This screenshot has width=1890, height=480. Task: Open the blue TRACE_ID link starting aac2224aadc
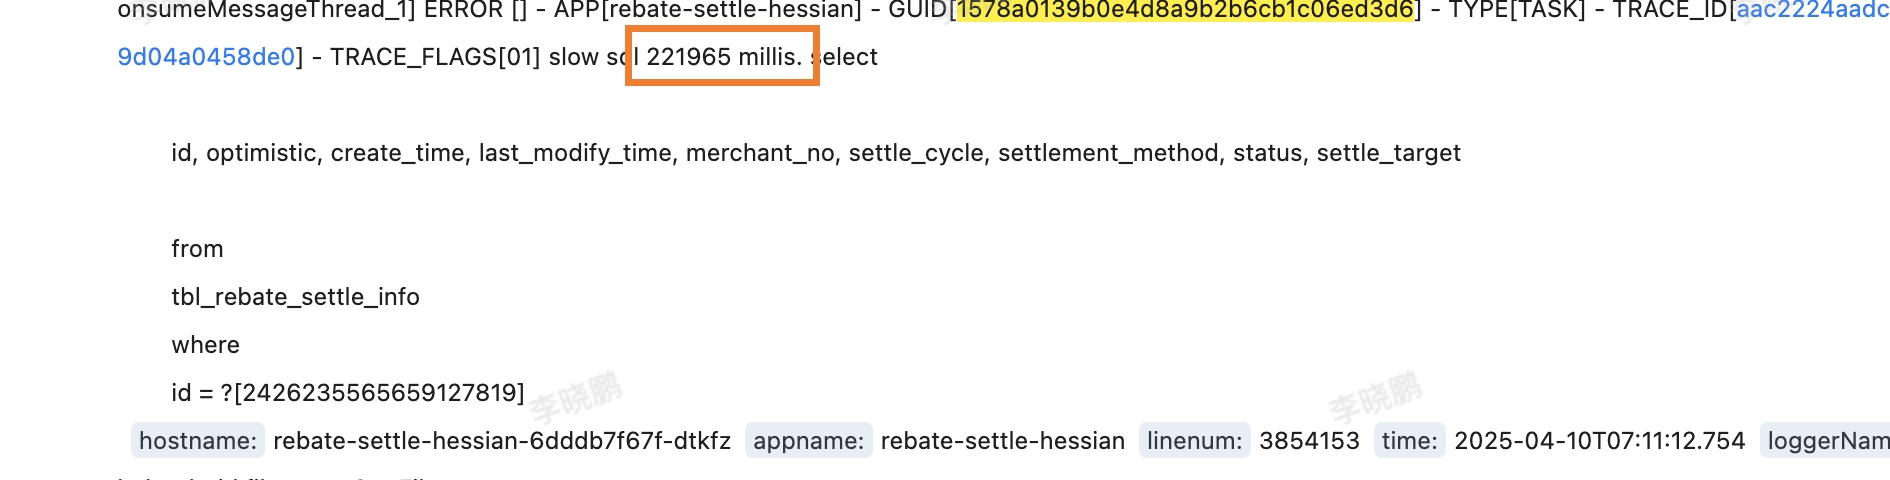(x=1811, y=10)
